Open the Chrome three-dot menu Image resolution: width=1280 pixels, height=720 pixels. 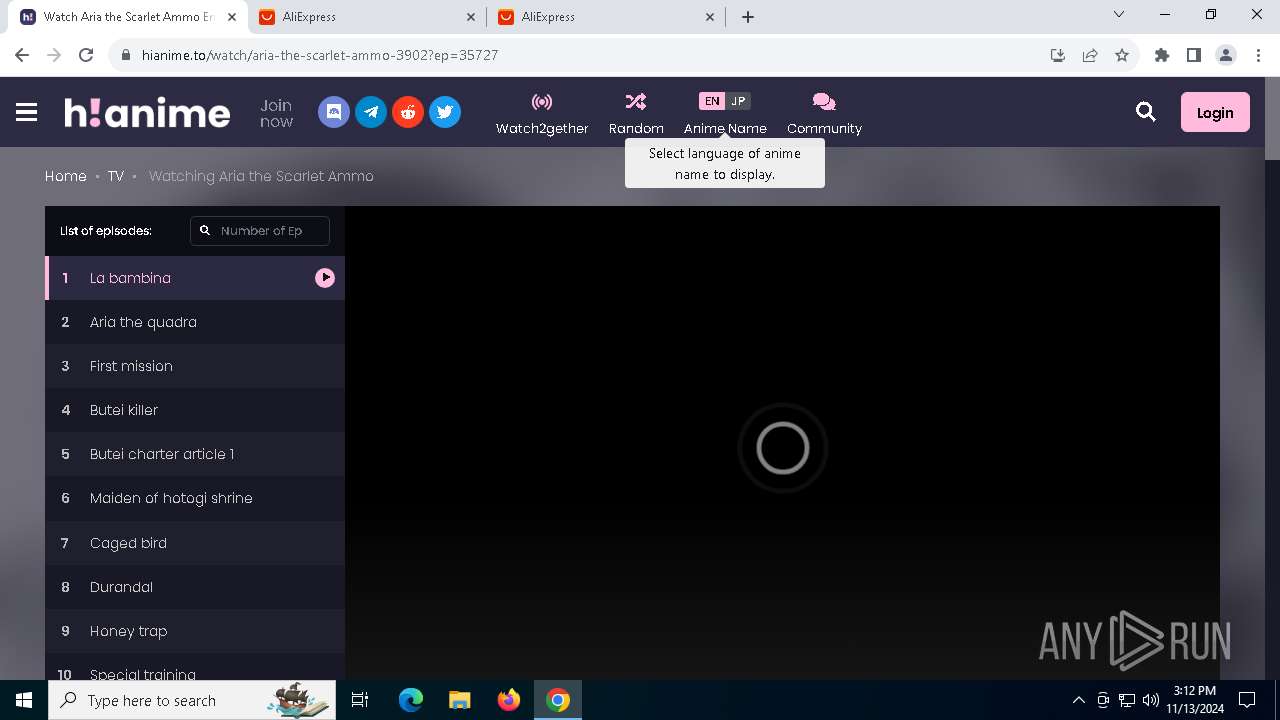[x=1257, y=55]
